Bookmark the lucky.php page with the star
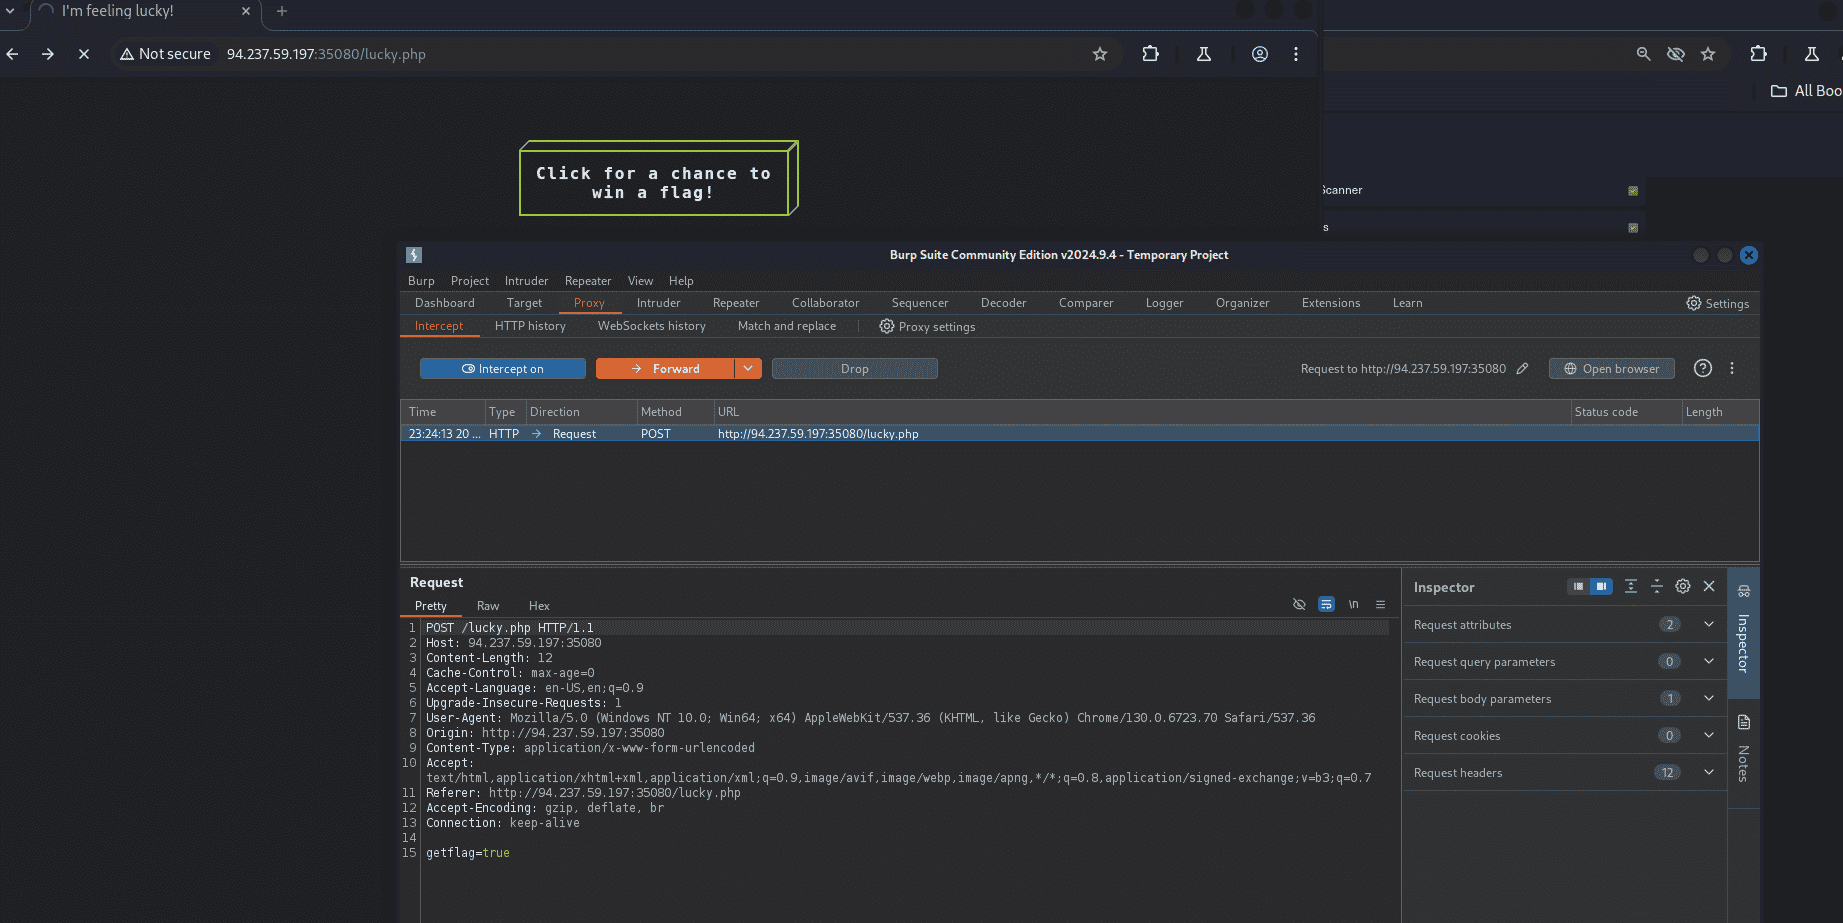 (1100, 54)
